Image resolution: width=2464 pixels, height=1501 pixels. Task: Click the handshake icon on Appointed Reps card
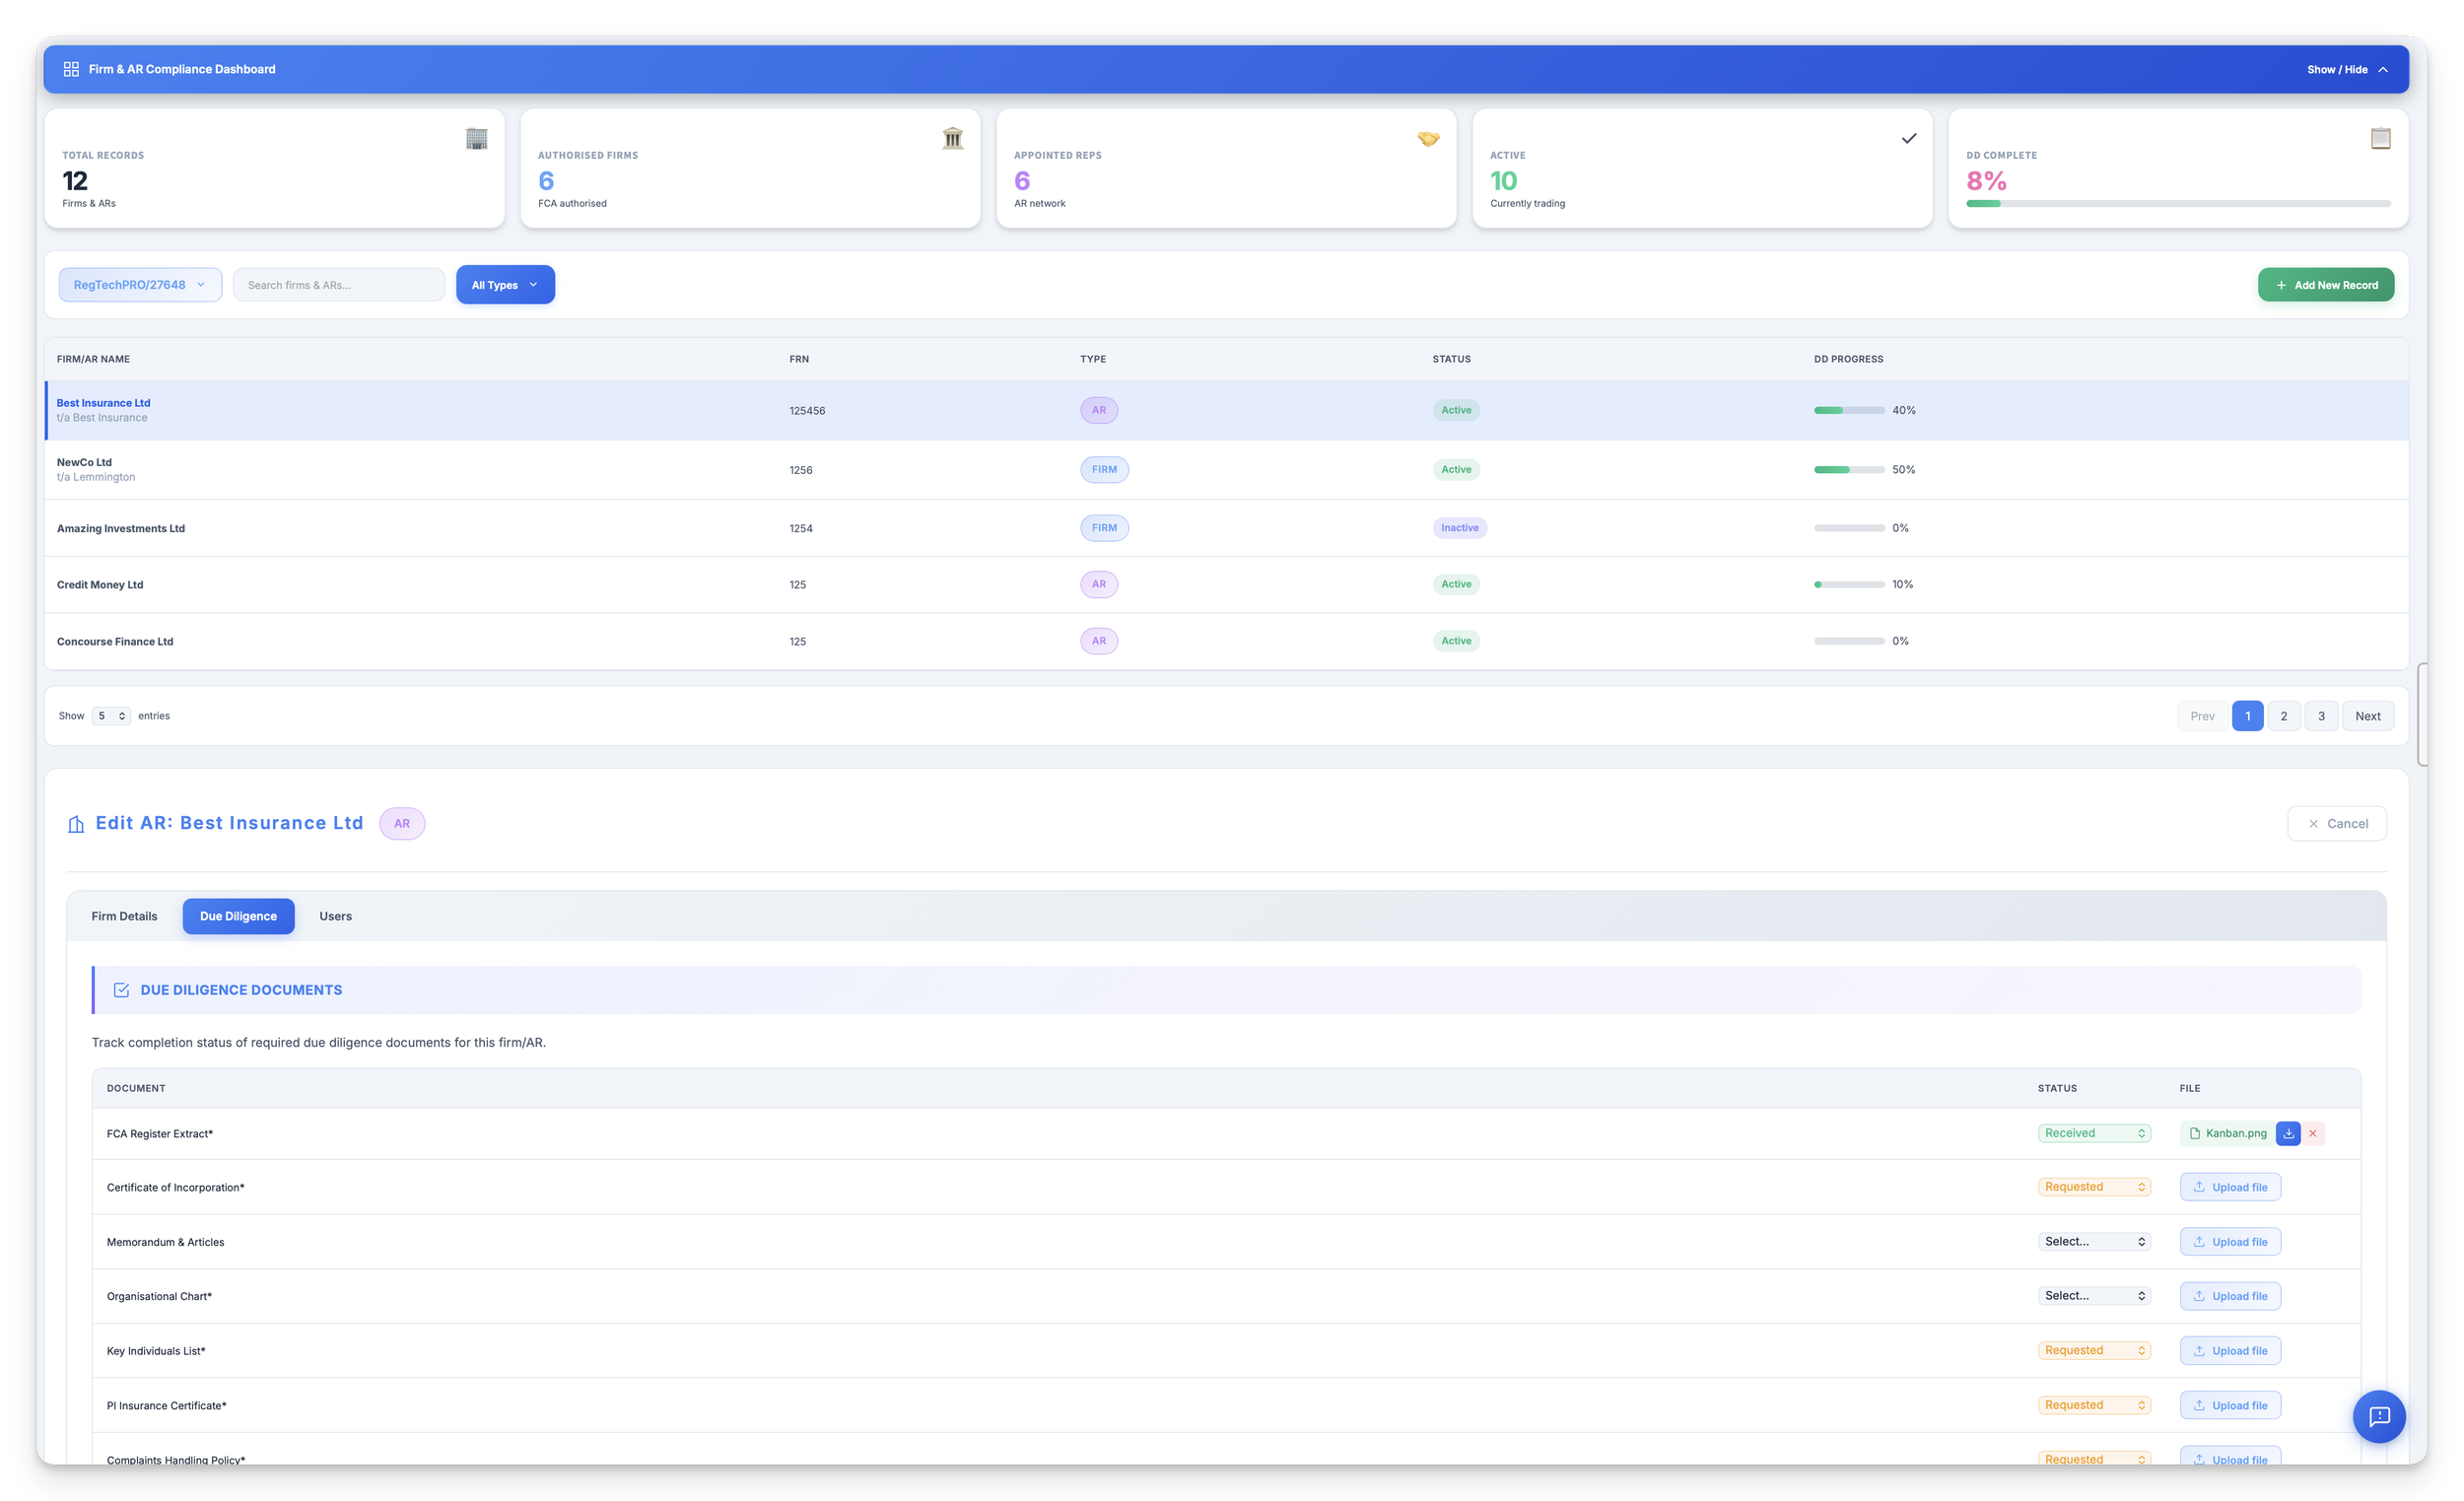1428,138
